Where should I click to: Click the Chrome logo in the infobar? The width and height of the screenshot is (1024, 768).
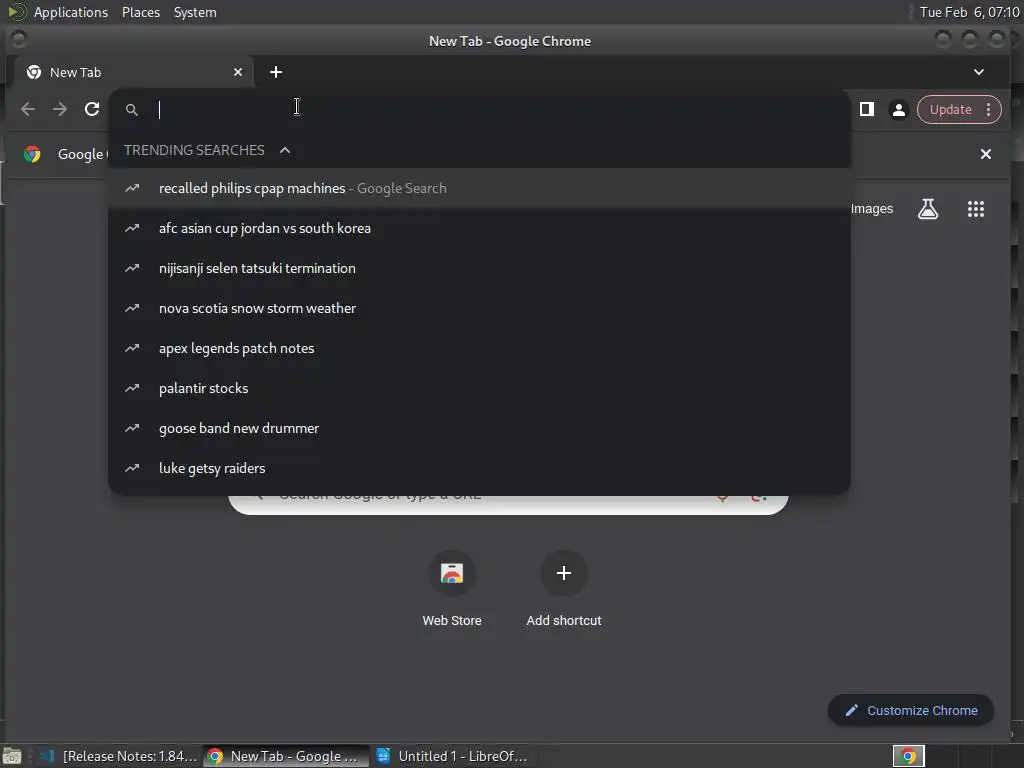[32, 154]
